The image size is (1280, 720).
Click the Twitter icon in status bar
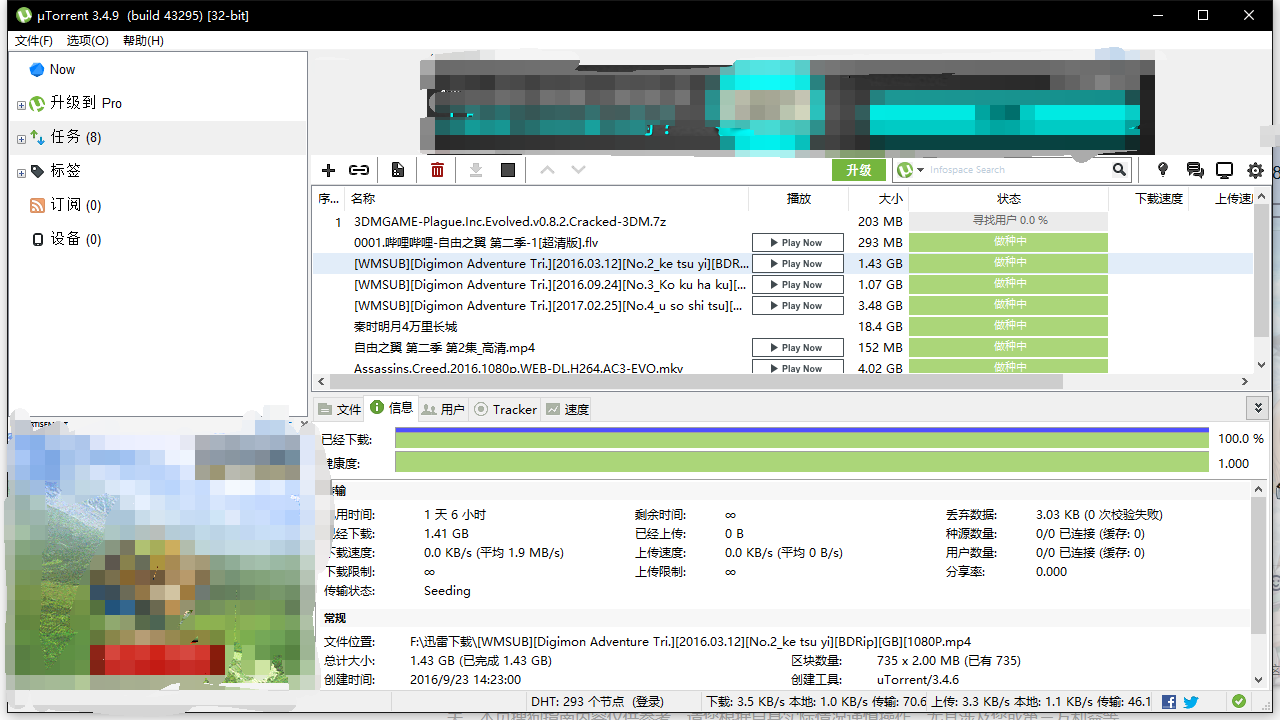[1190, 702]
